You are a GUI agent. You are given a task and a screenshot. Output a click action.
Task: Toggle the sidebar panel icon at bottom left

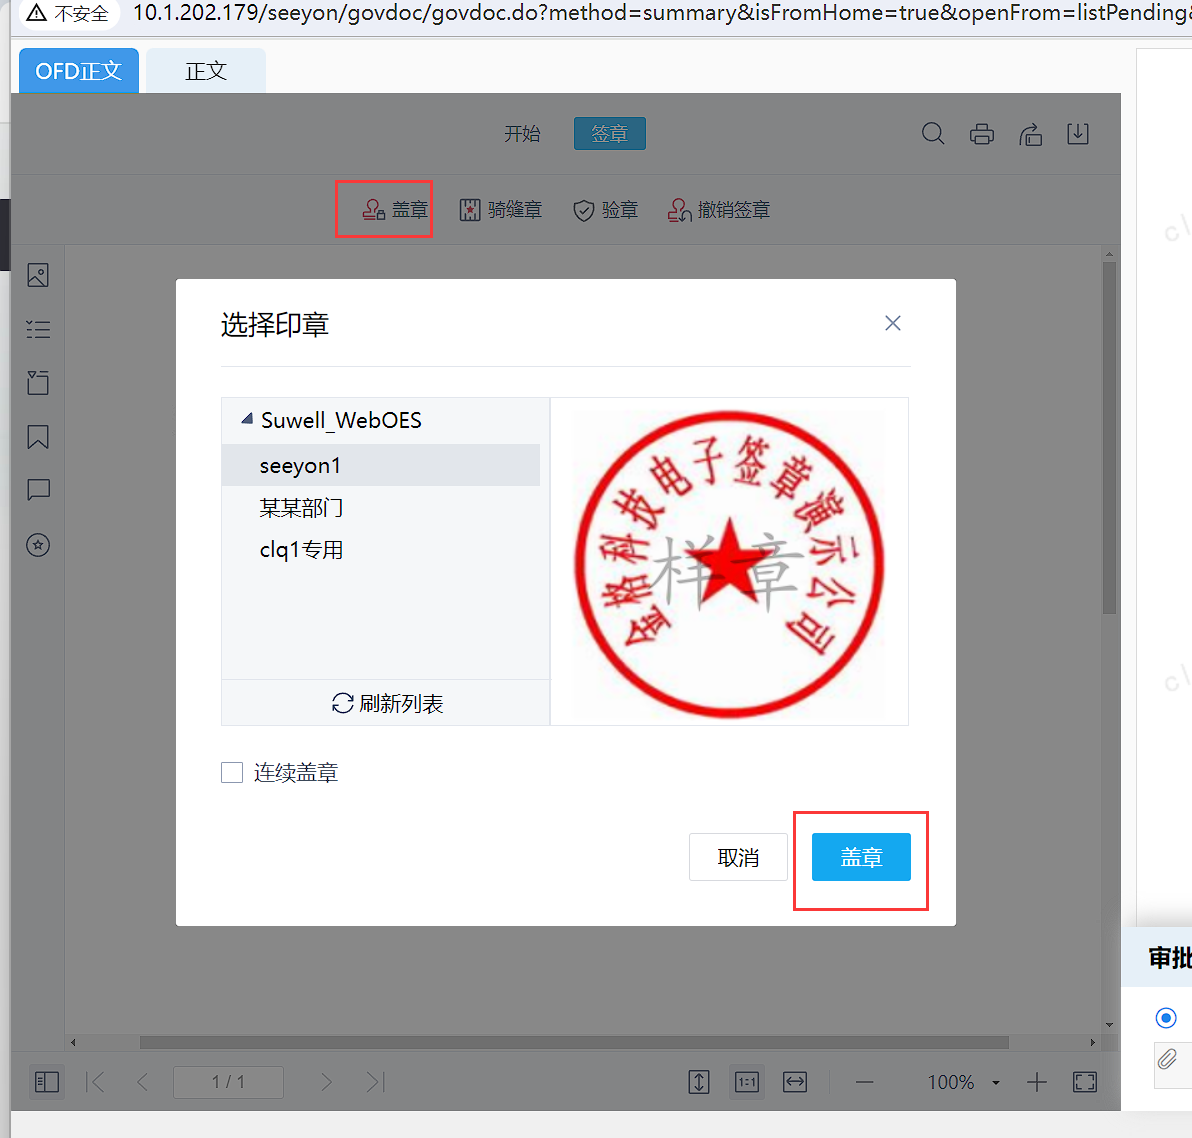(x=46, y=1082)
